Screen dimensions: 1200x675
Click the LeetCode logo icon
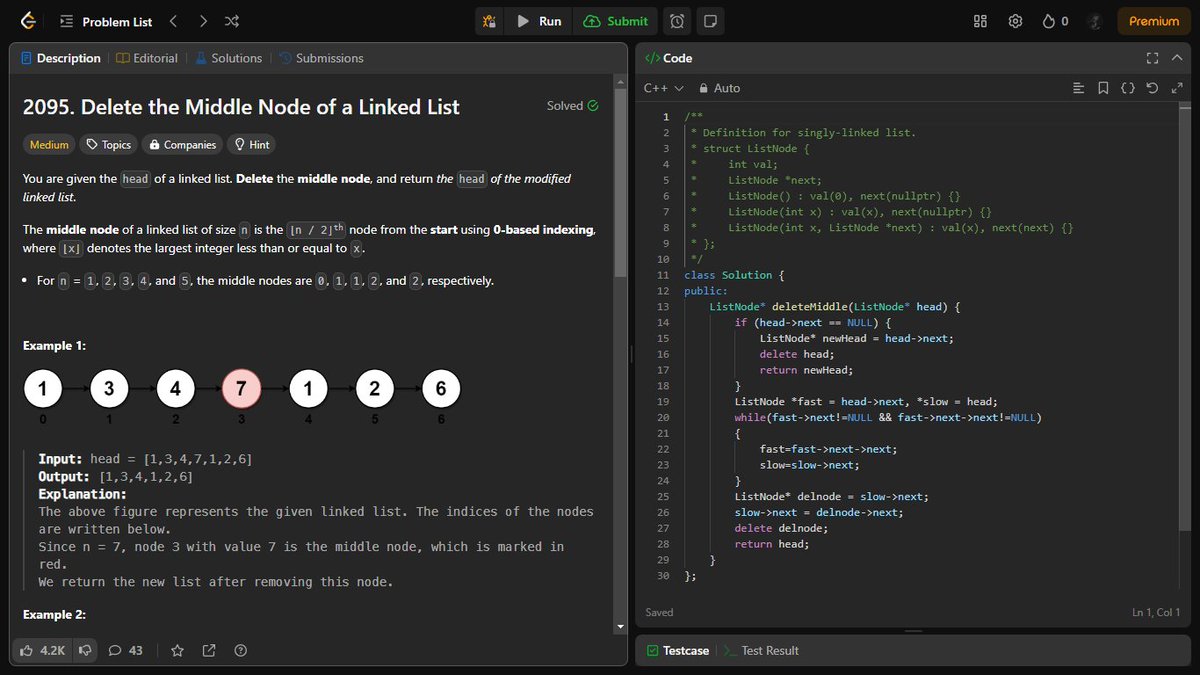point(28,21)
